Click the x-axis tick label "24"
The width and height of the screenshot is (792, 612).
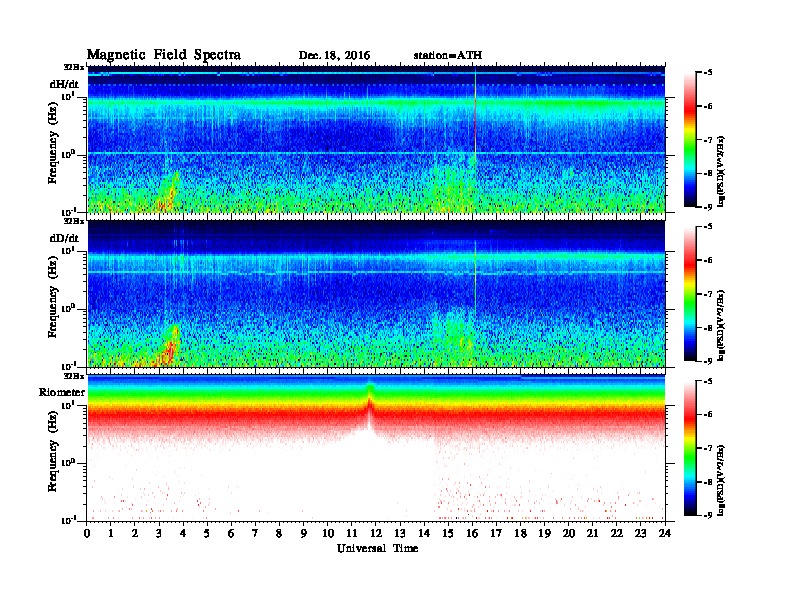point(665,533)
